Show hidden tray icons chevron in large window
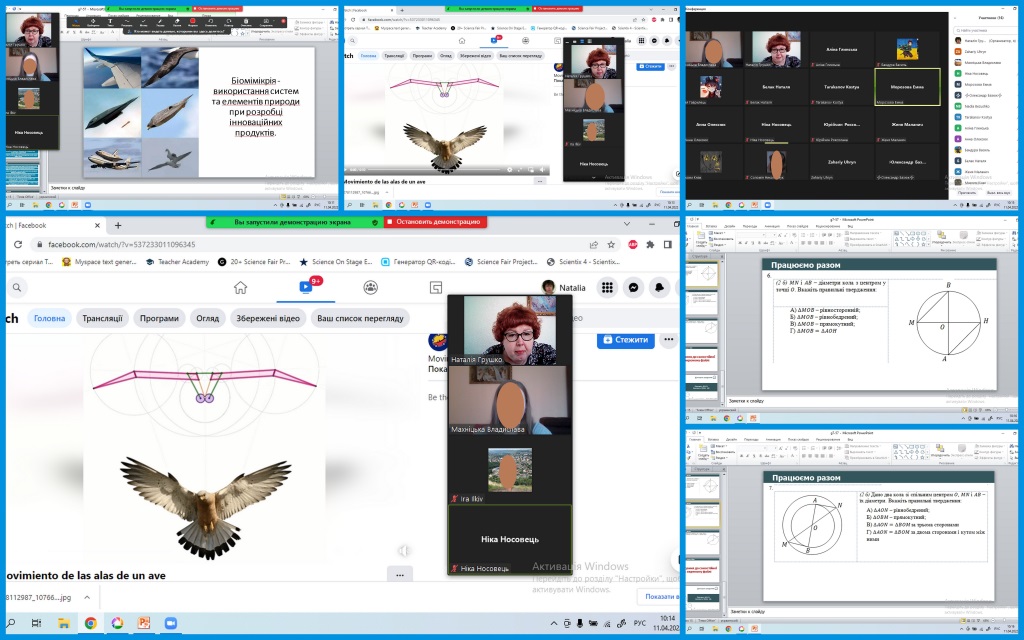1024x640 pixels. coord(554,624)
